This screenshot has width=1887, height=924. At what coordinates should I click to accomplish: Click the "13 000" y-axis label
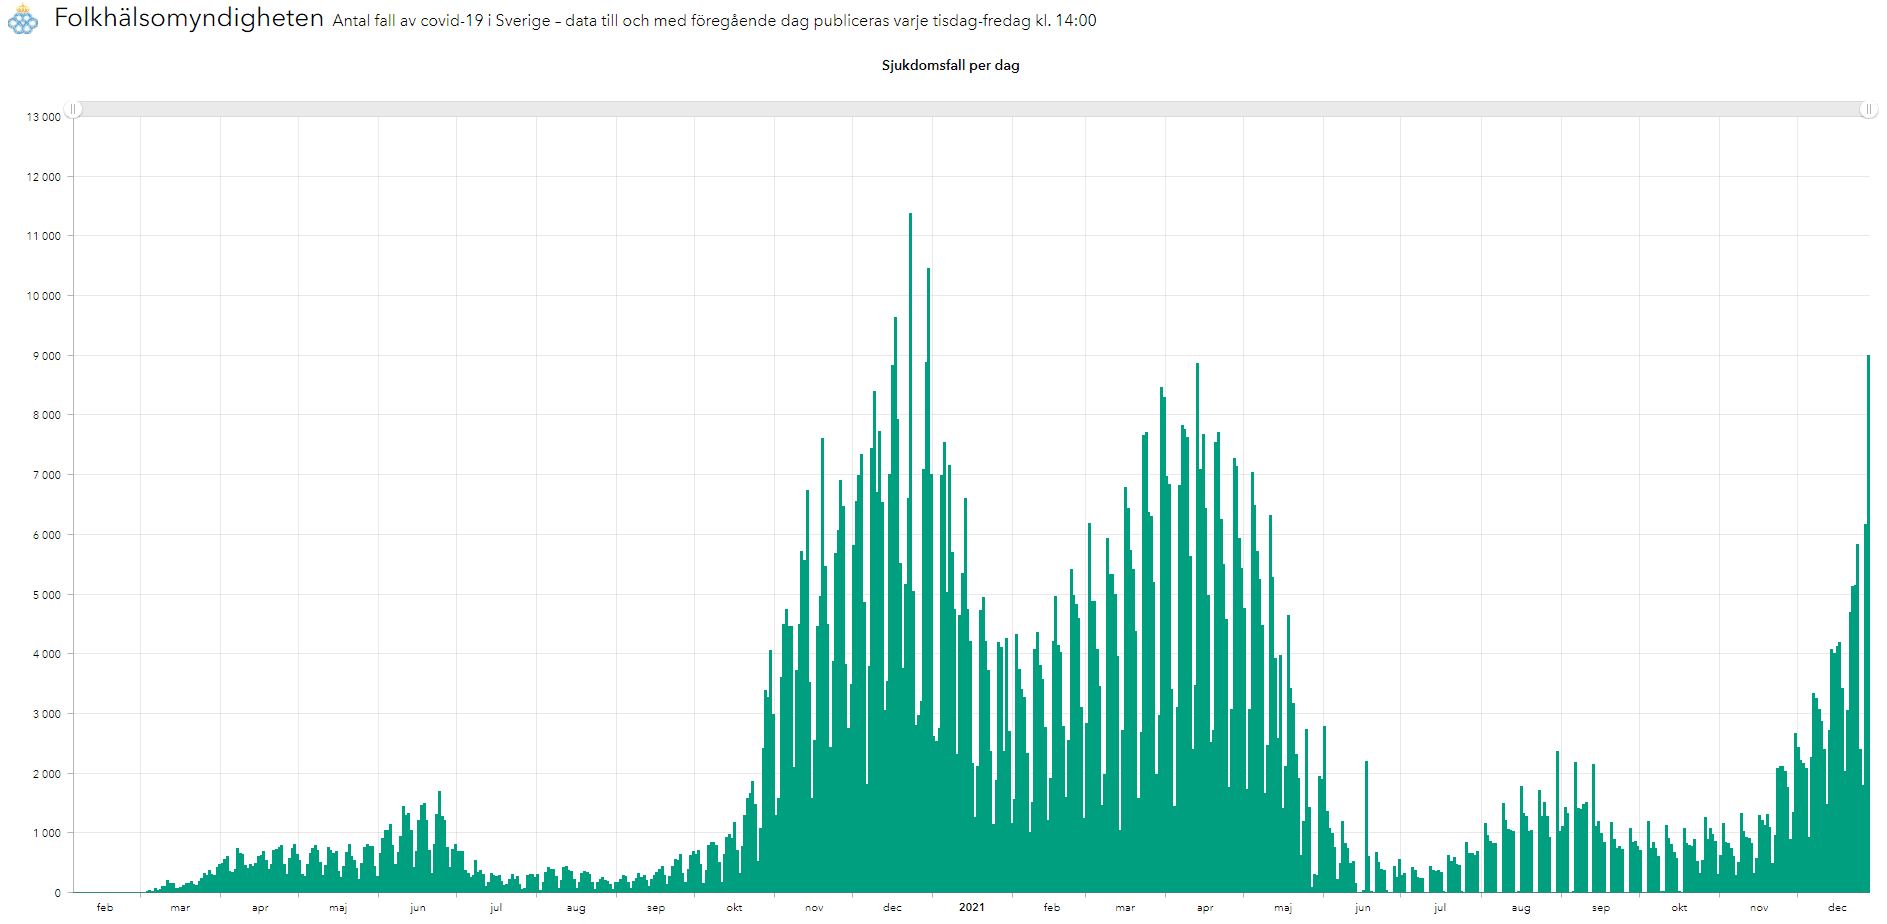click(43, 117)
